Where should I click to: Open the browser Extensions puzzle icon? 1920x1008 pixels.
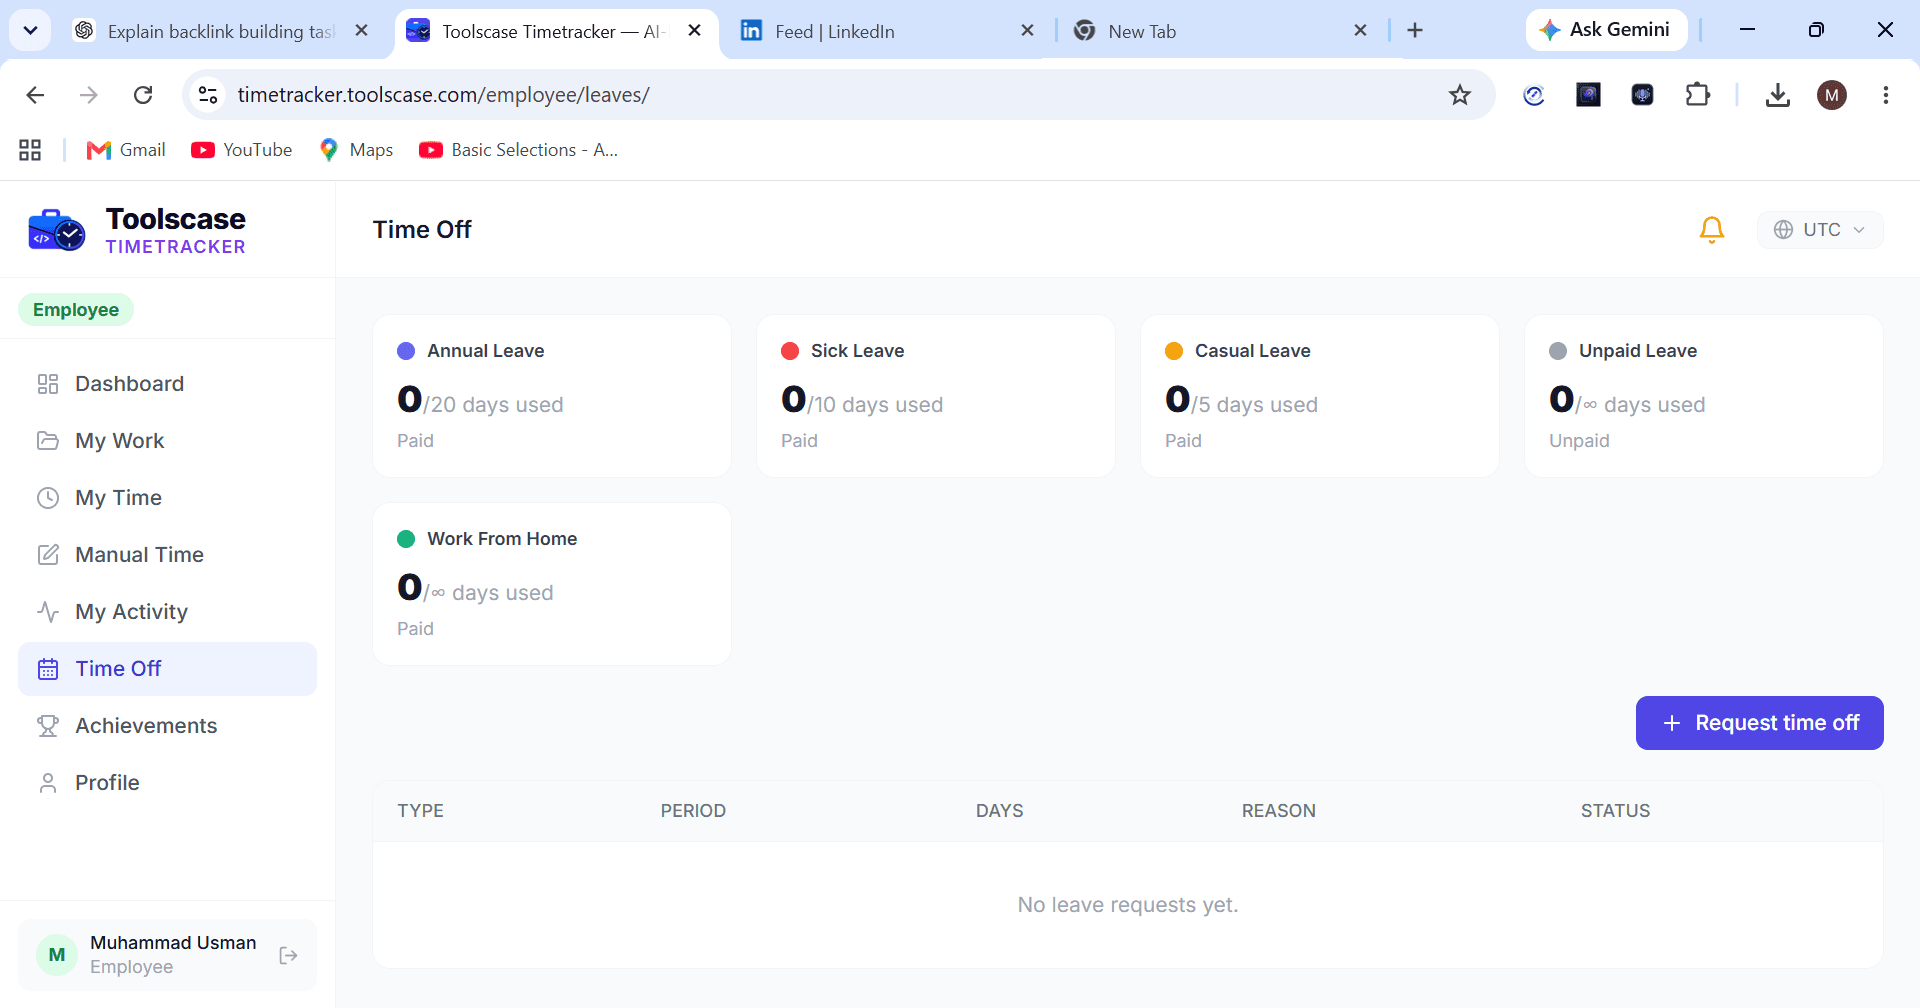(1697, 95)
